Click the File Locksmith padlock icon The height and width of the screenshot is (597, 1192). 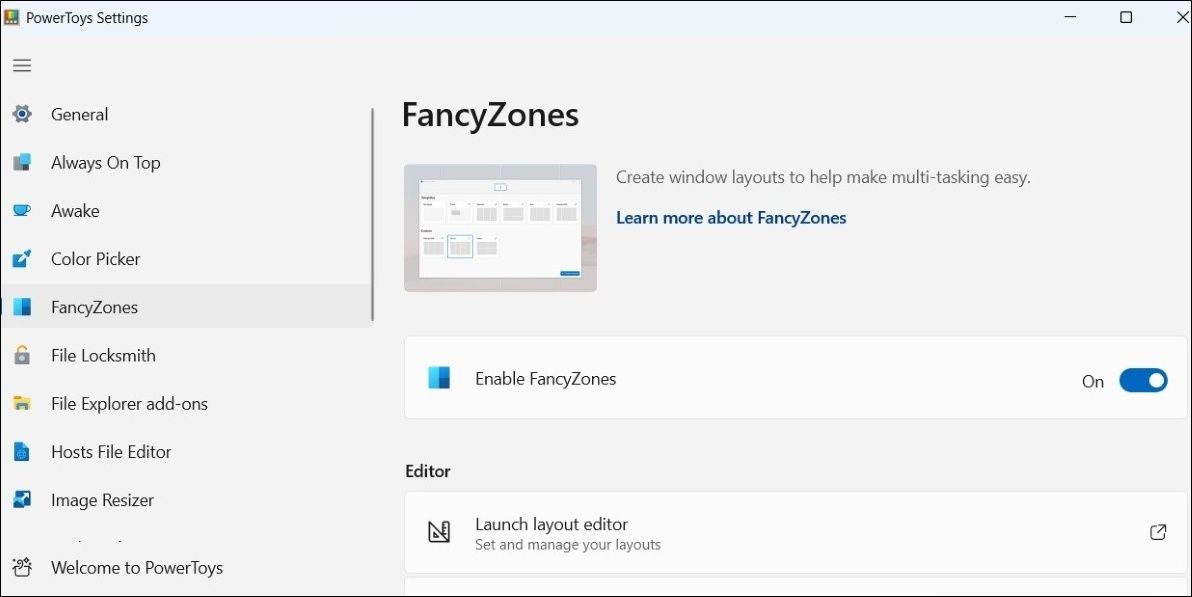22,355
